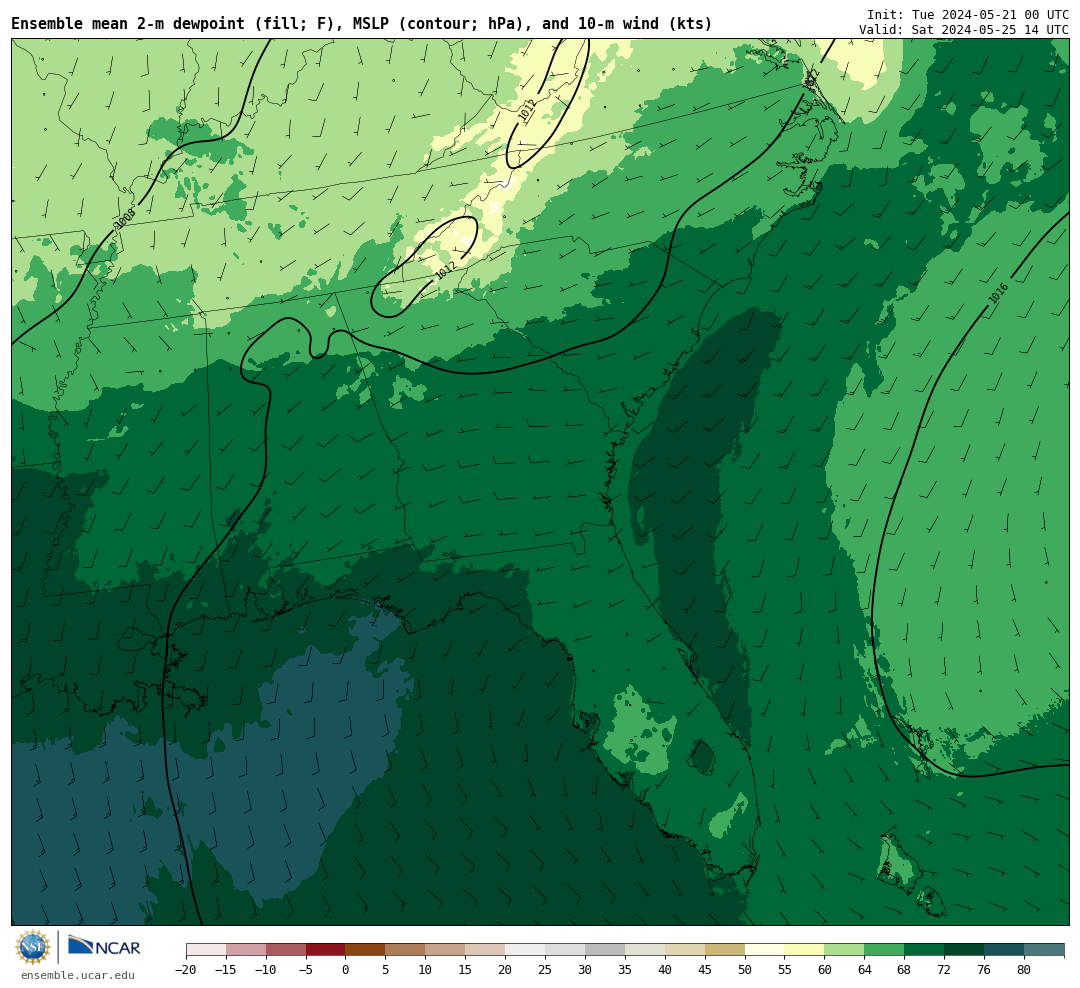Screen dimensions: 1080x988
Task: Pick the colorbar swatch between 72 and 76
Action: coord(964,950)
